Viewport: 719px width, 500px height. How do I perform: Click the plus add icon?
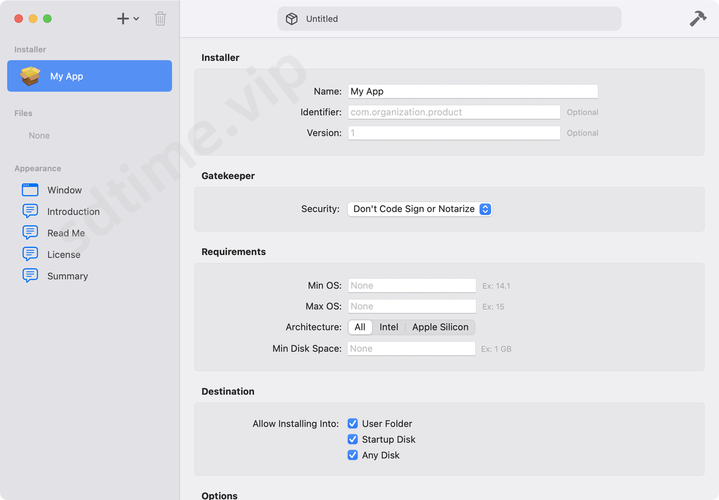click(x=123, y=19)
